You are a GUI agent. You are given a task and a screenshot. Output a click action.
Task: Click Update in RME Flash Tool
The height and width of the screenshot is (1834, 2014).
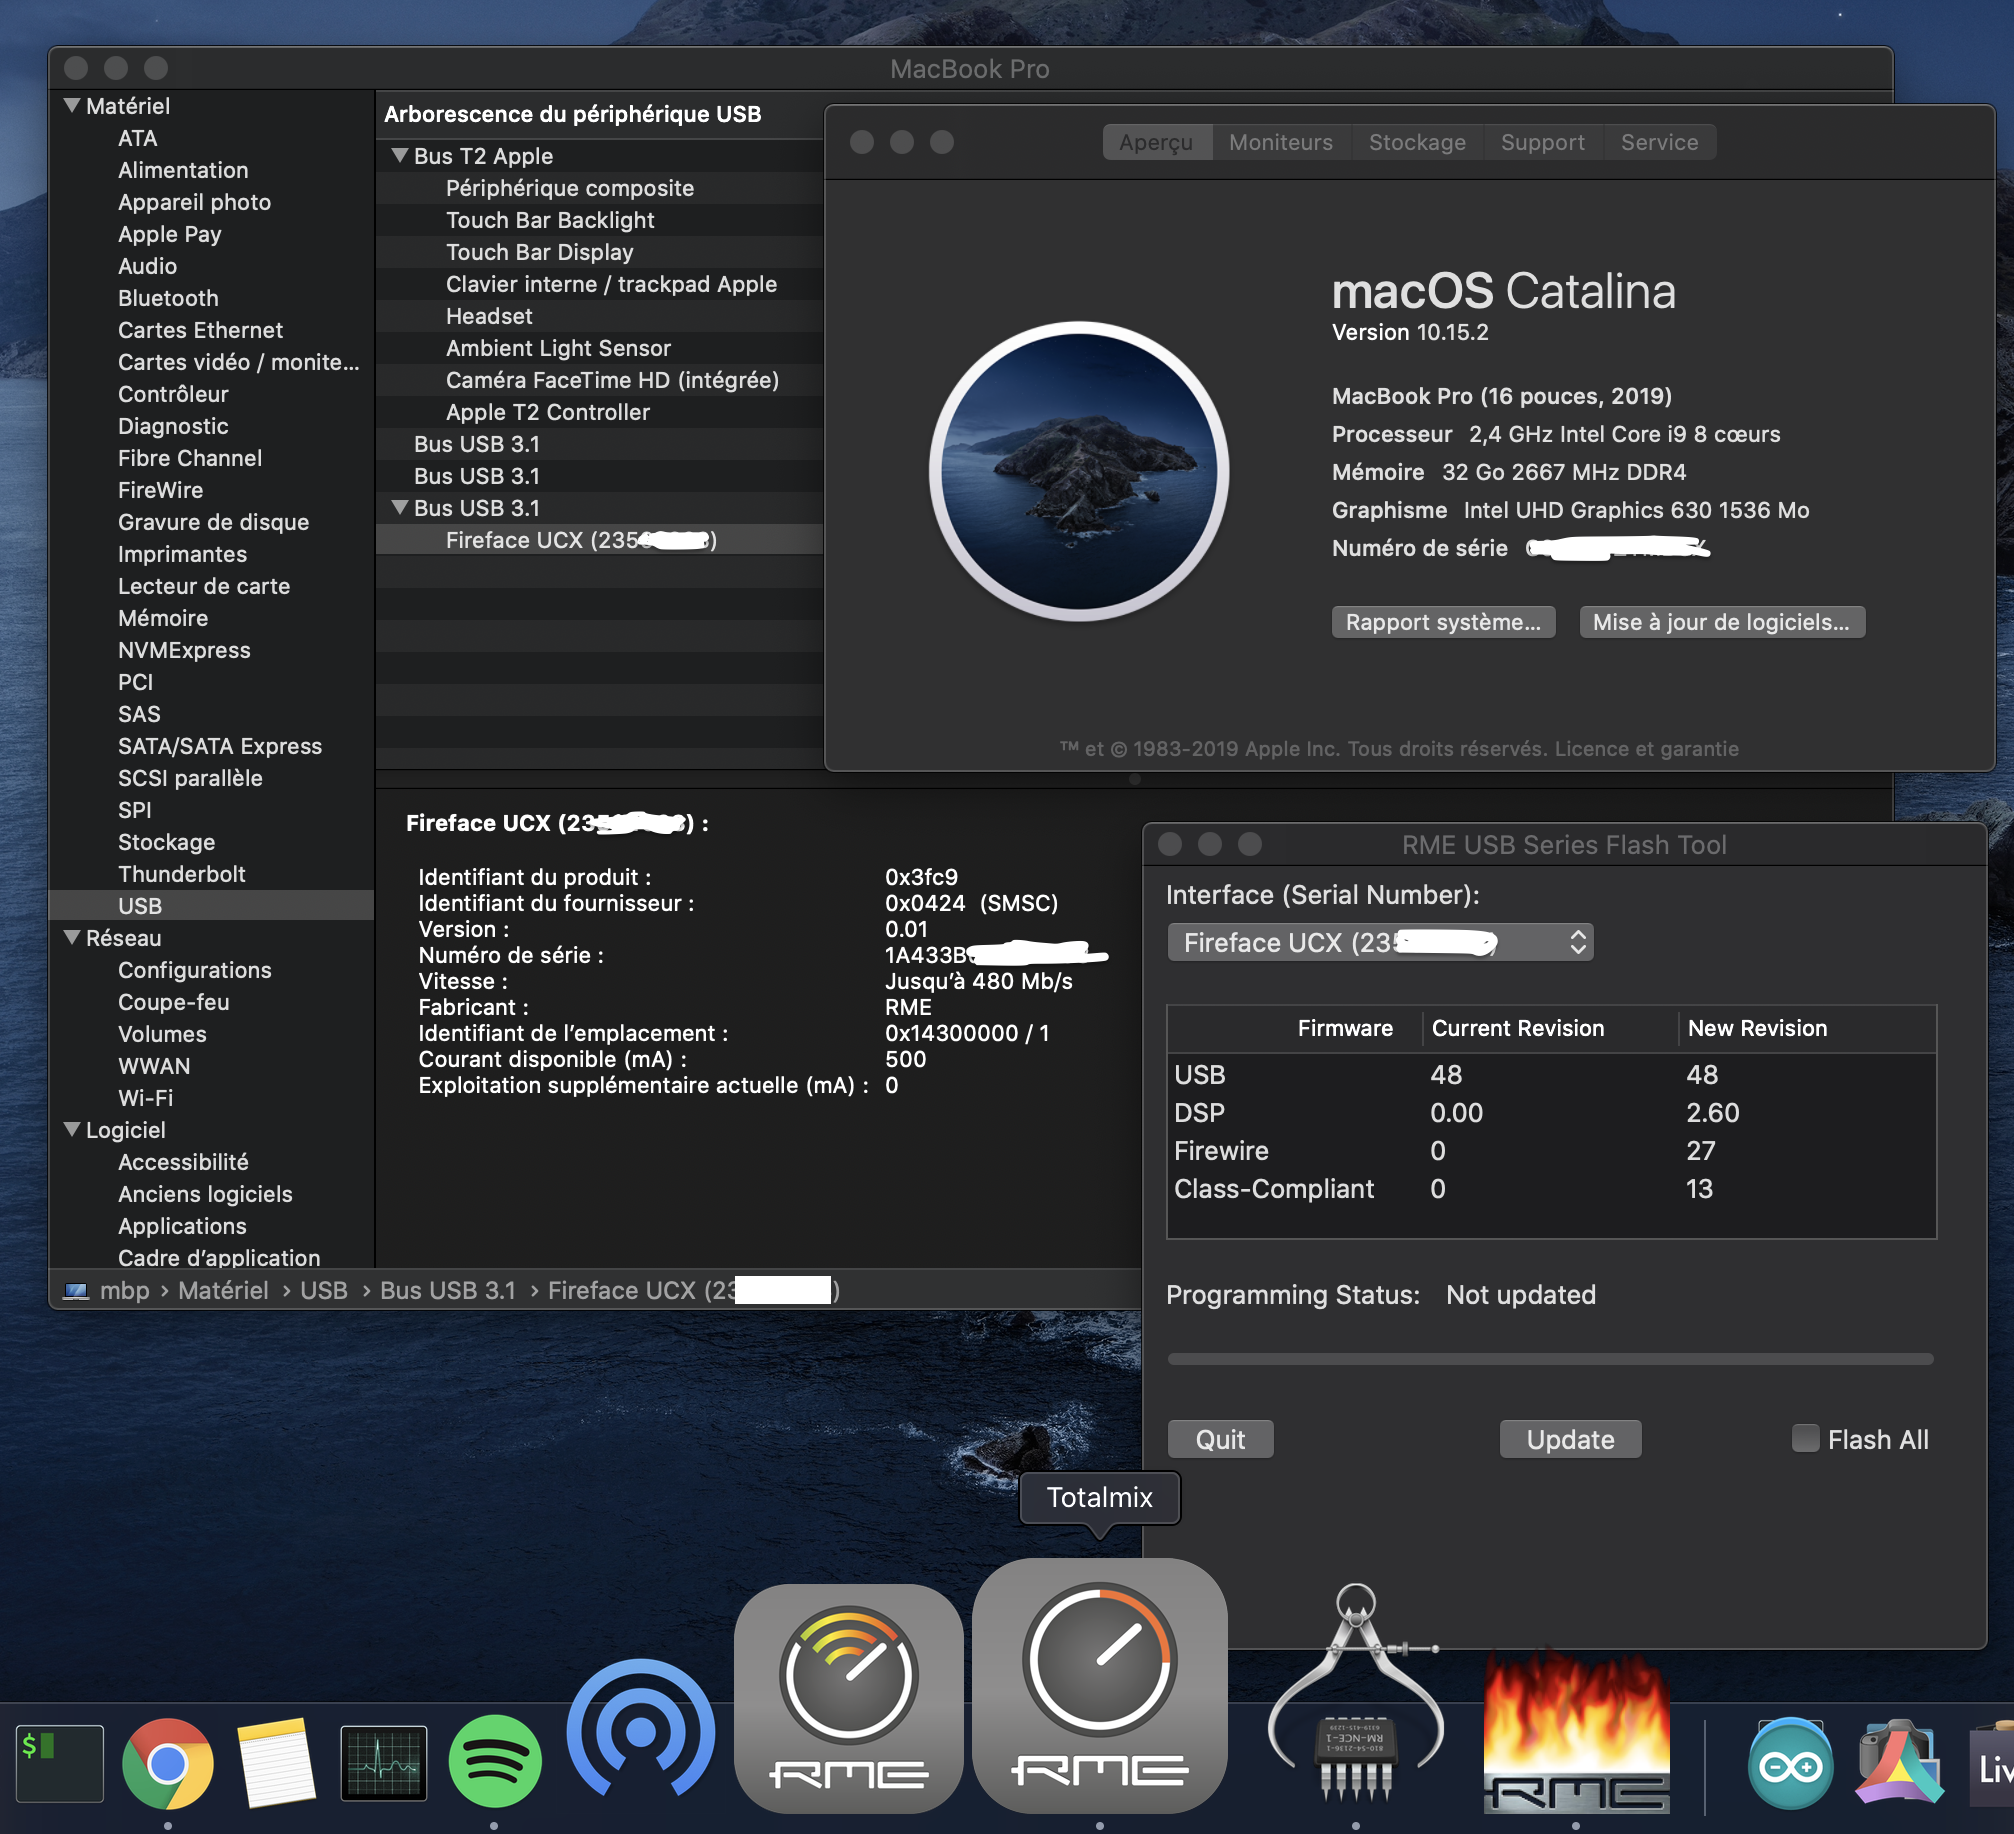(1570, 1439)
